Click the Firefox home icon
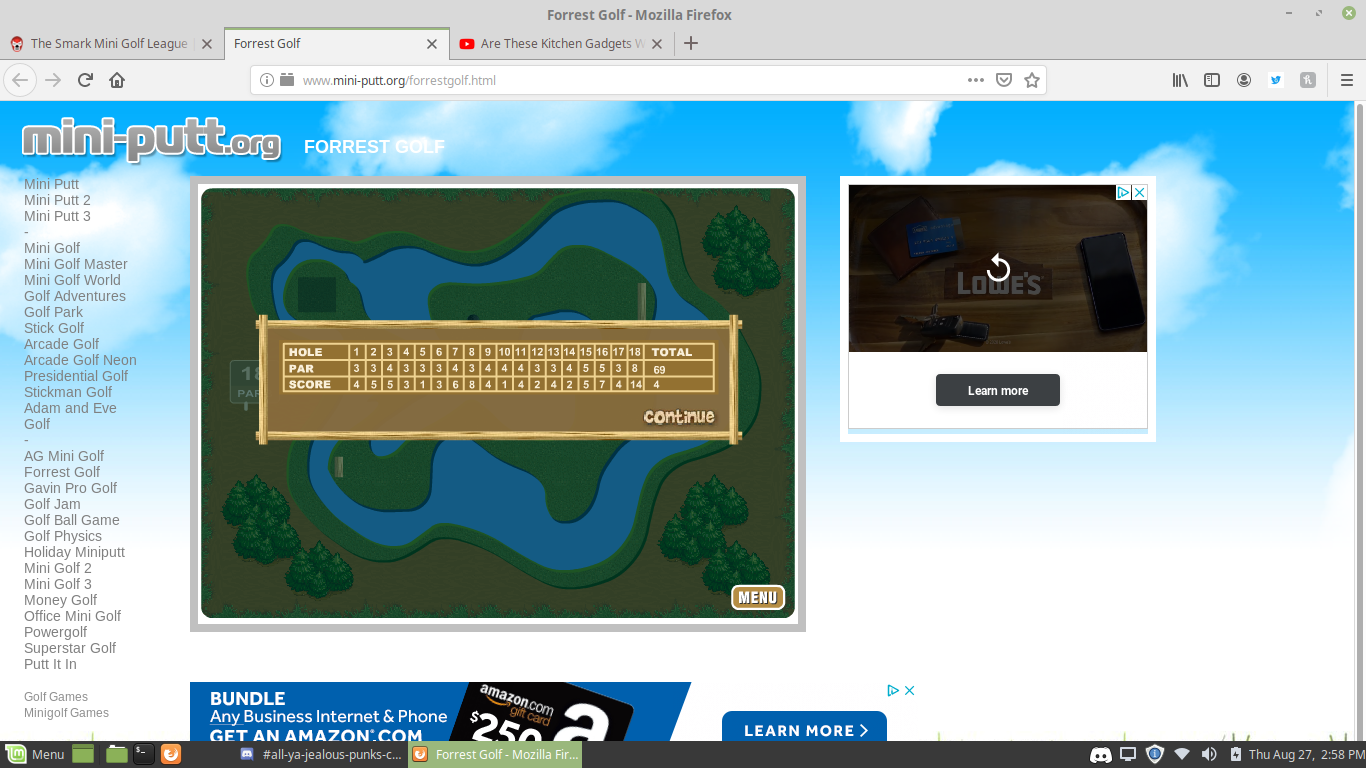The width and height of the screenshot is (1366, 768). 117,80
